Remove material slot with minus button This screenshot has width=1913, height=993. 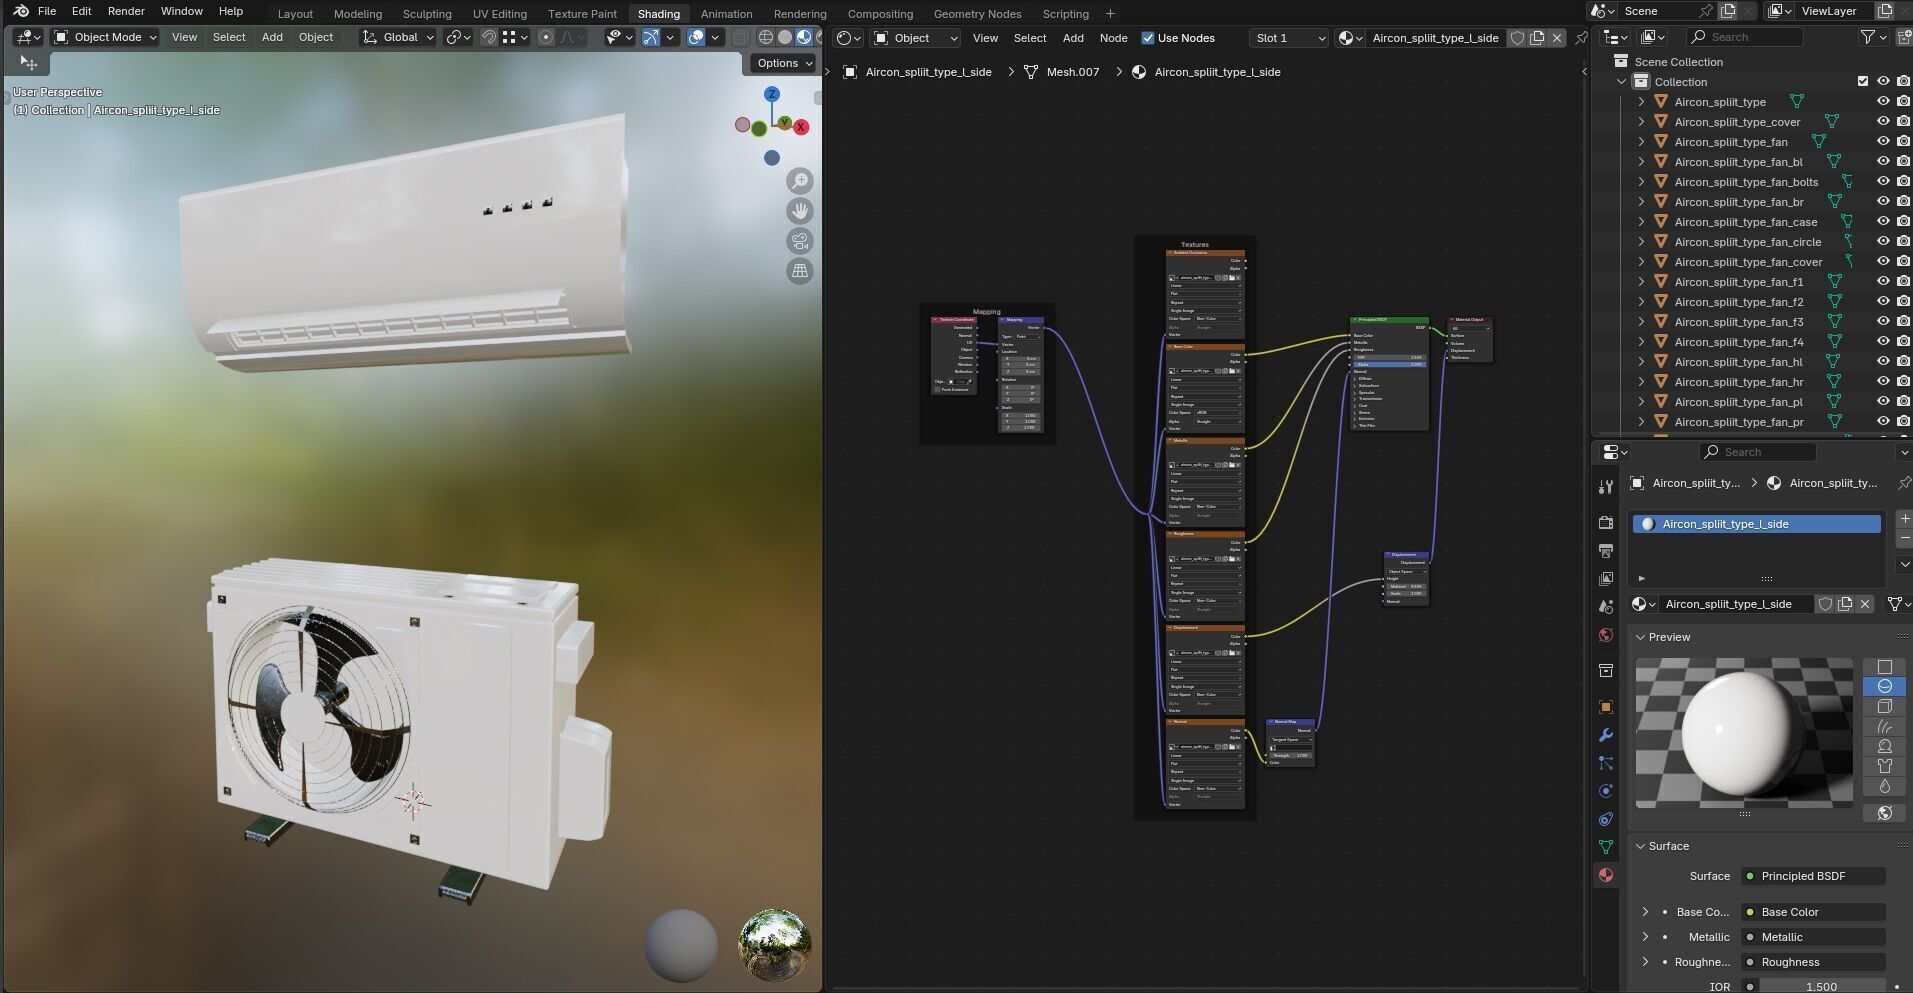[x=1904, y=538]
